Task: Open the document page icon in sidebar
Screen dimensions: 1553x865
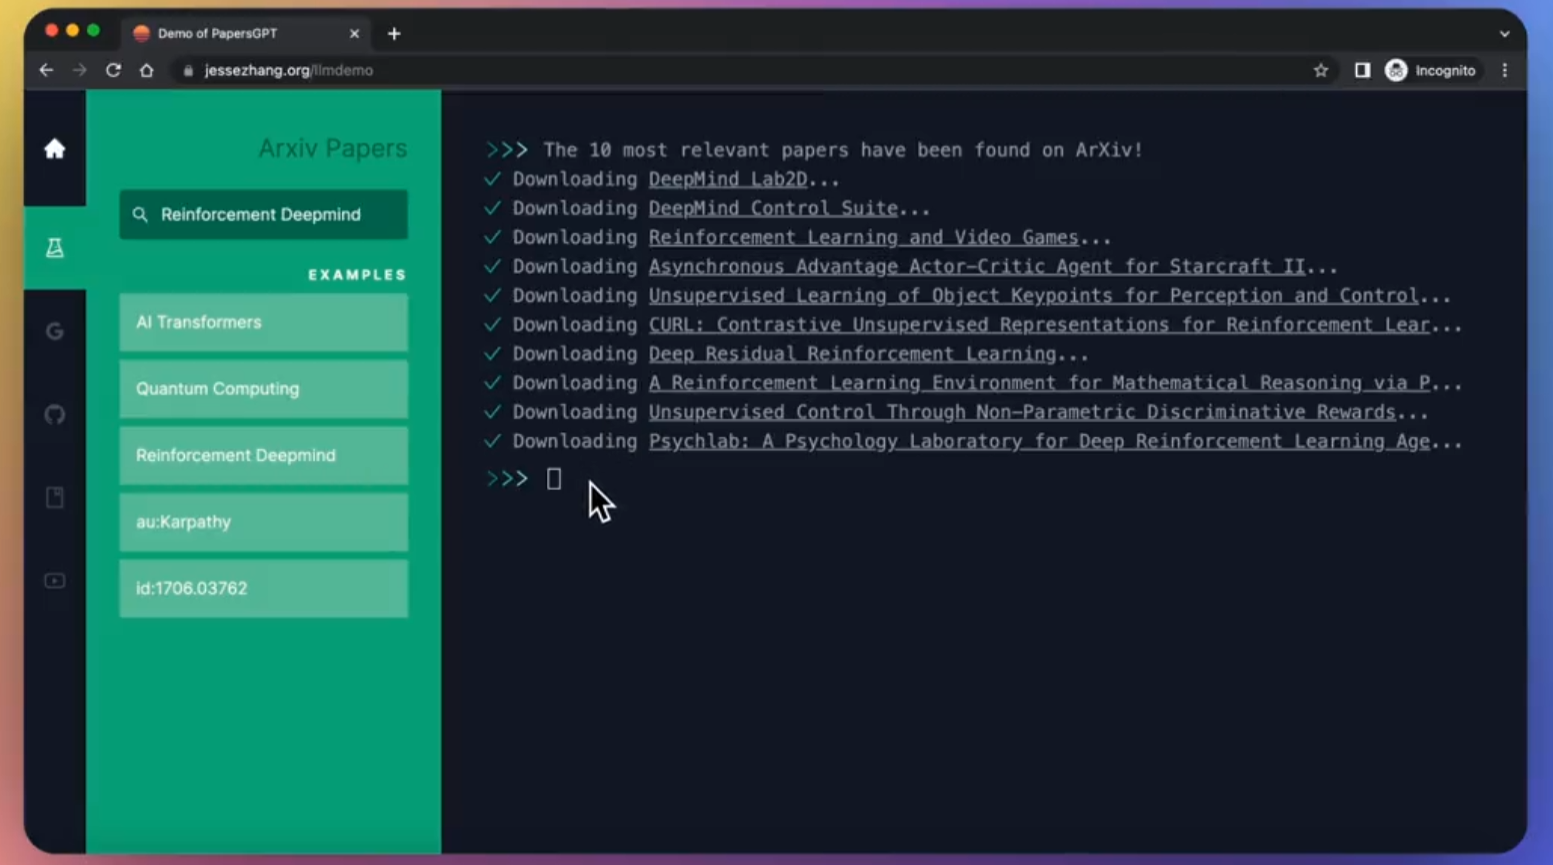Action: 55,497
